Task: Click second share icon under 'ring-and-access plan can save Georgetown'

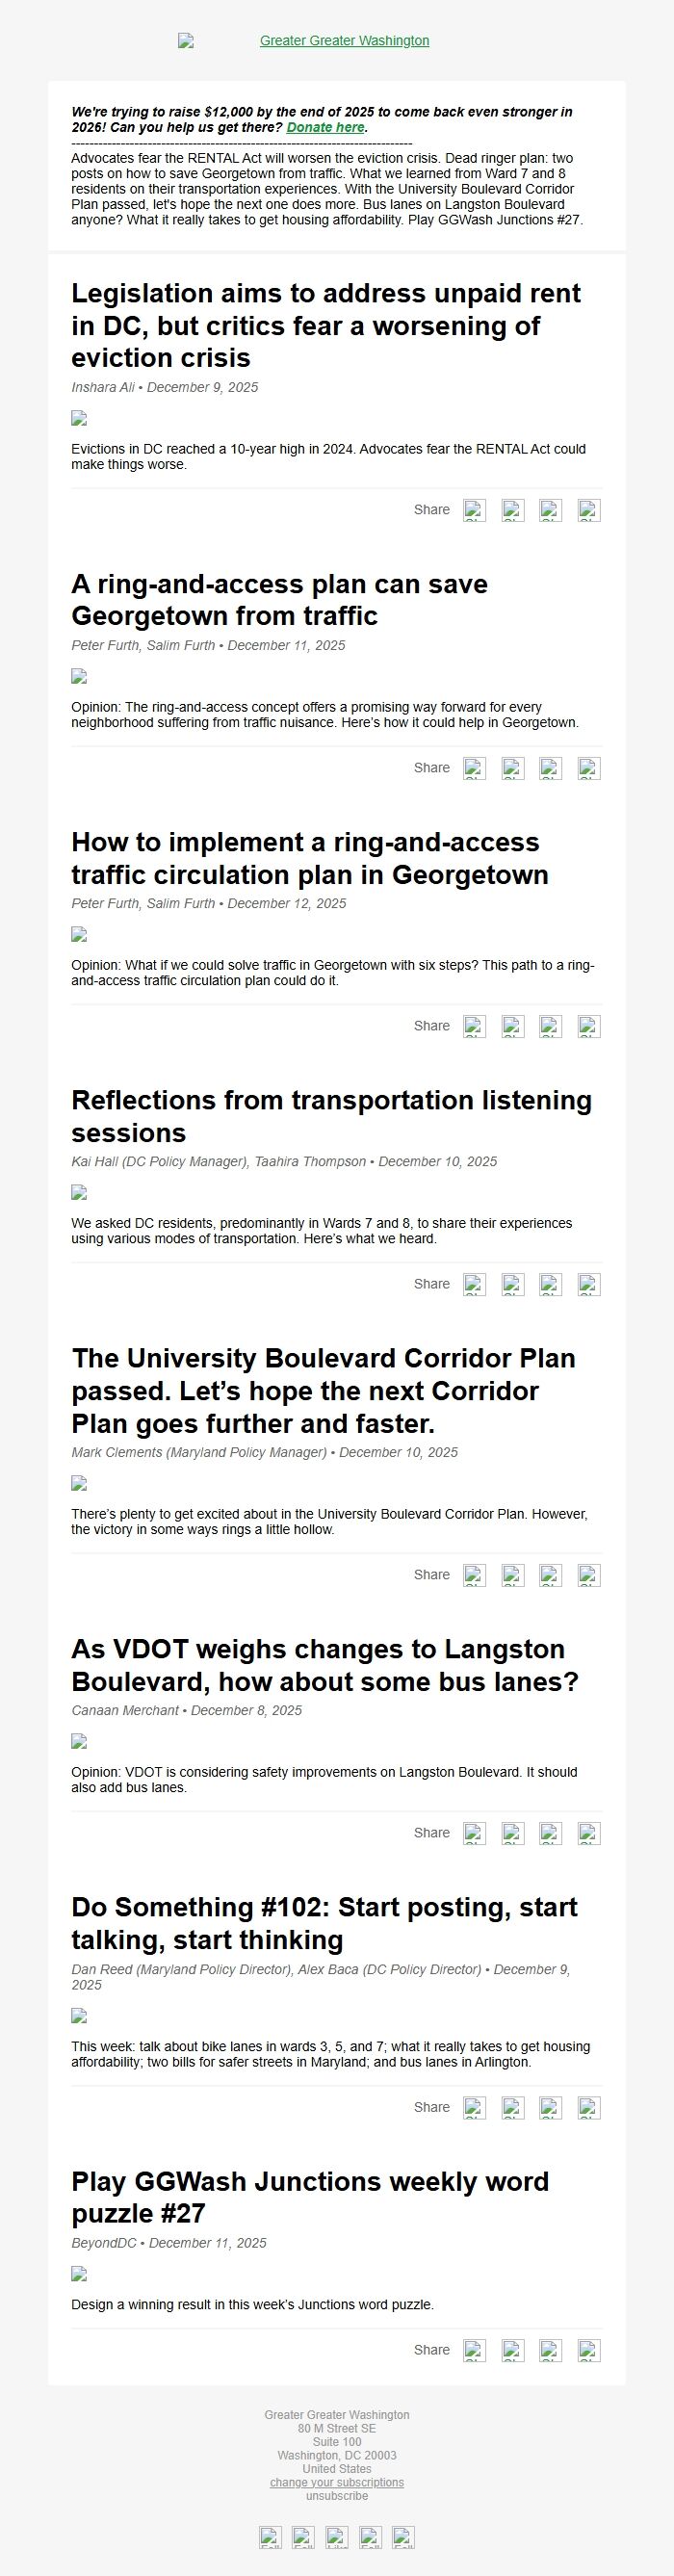Action: tap(512, 768)
